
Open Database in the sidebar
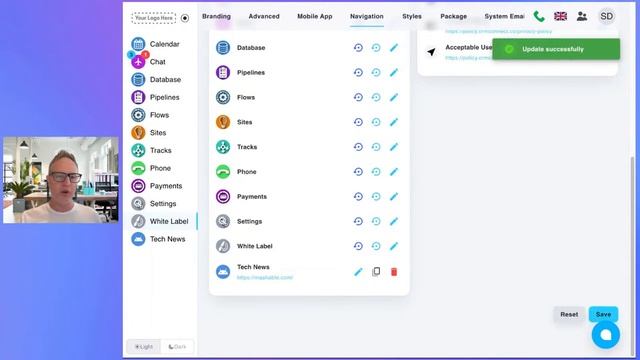point(156,80)
